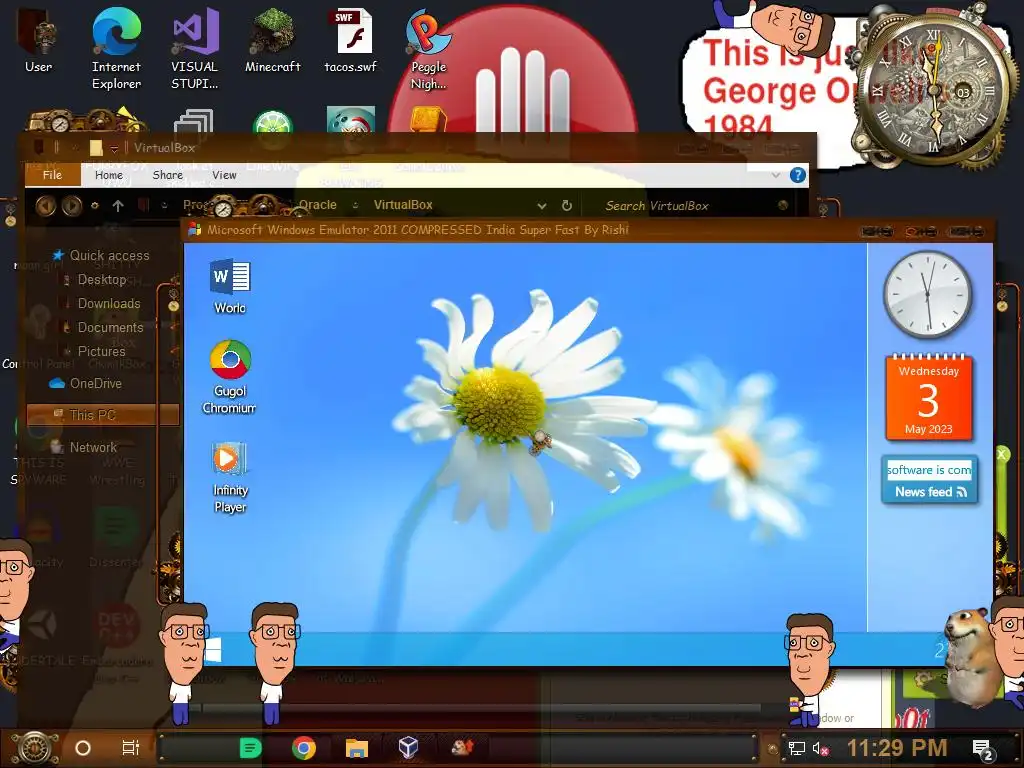Go up one folder level
1024x768 pixels.
pos(118,206)
